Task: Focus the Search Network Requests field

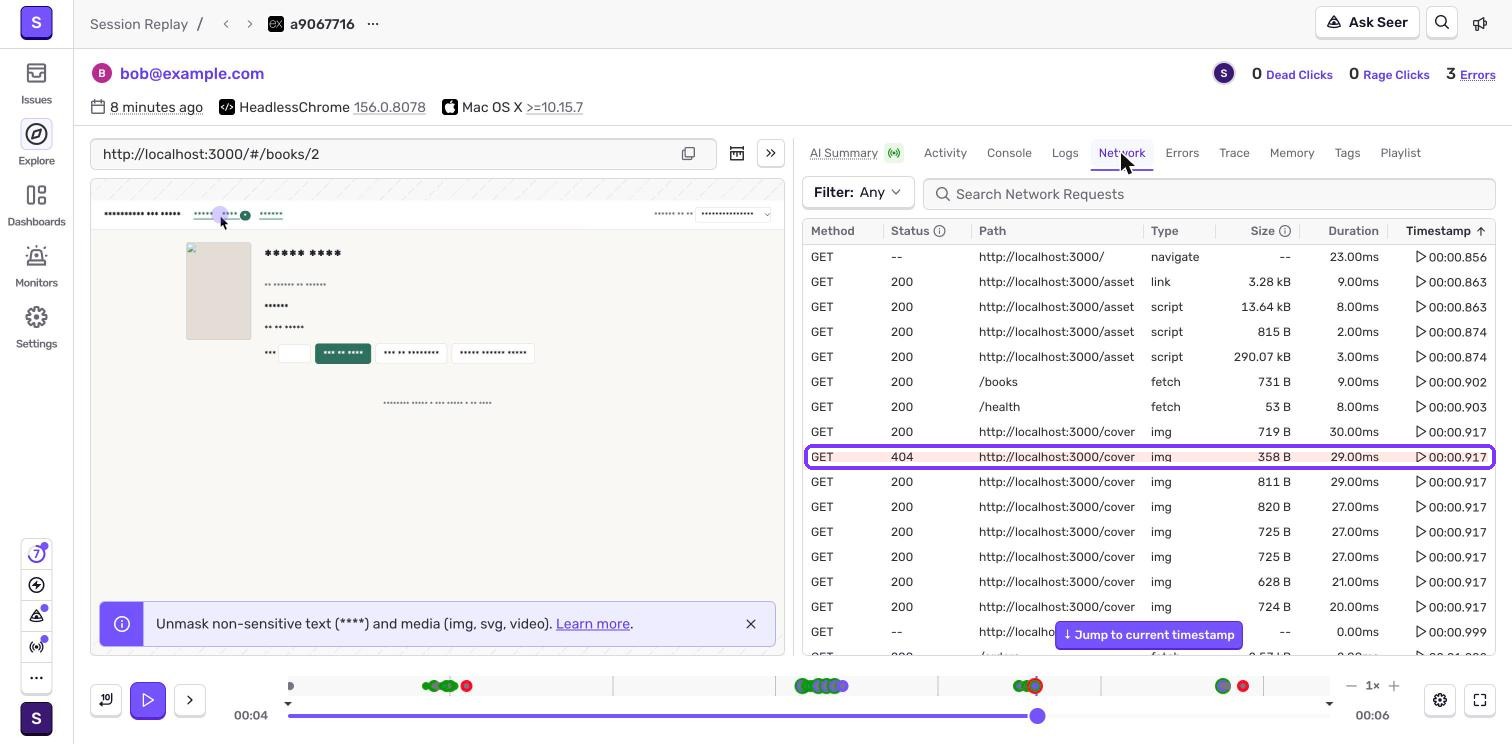Action: (x=1209, y=194)
